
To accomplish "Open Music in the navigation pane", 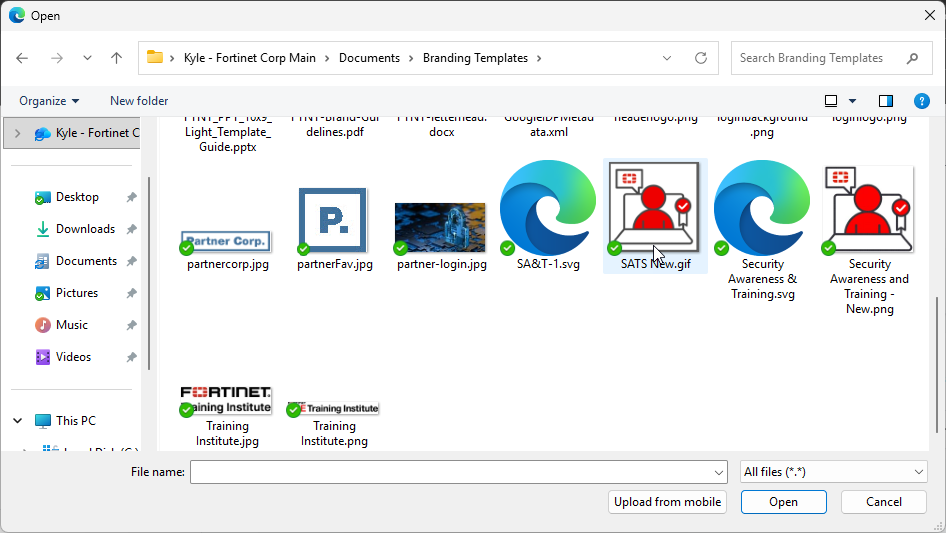I will tap(72, 325).
